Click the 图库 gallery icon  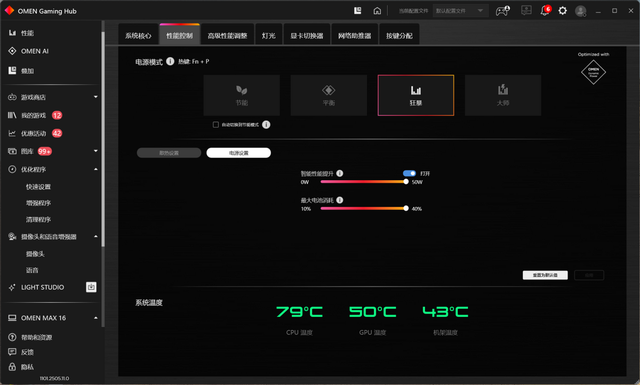point(12,151)
